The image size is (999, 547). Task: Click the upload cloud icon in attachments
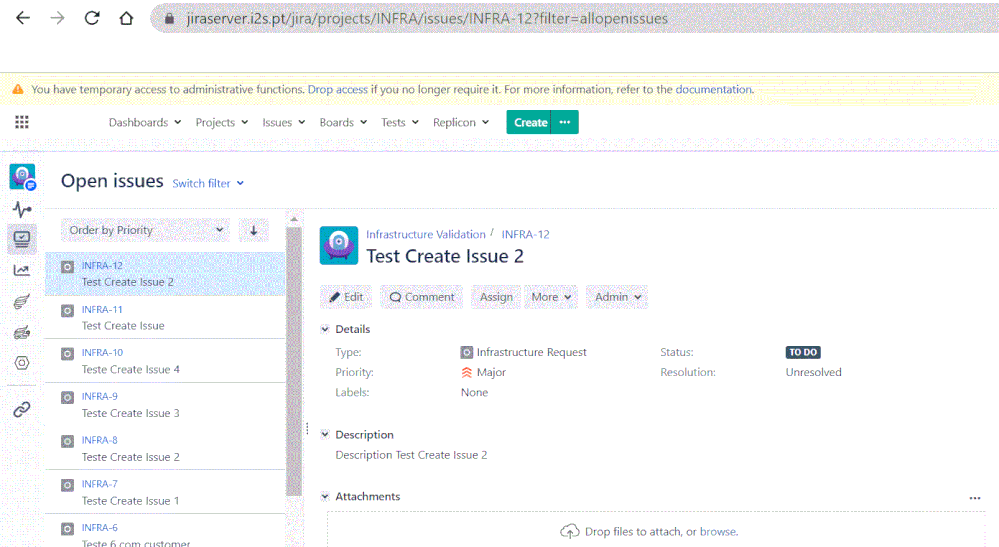[570, 531]
